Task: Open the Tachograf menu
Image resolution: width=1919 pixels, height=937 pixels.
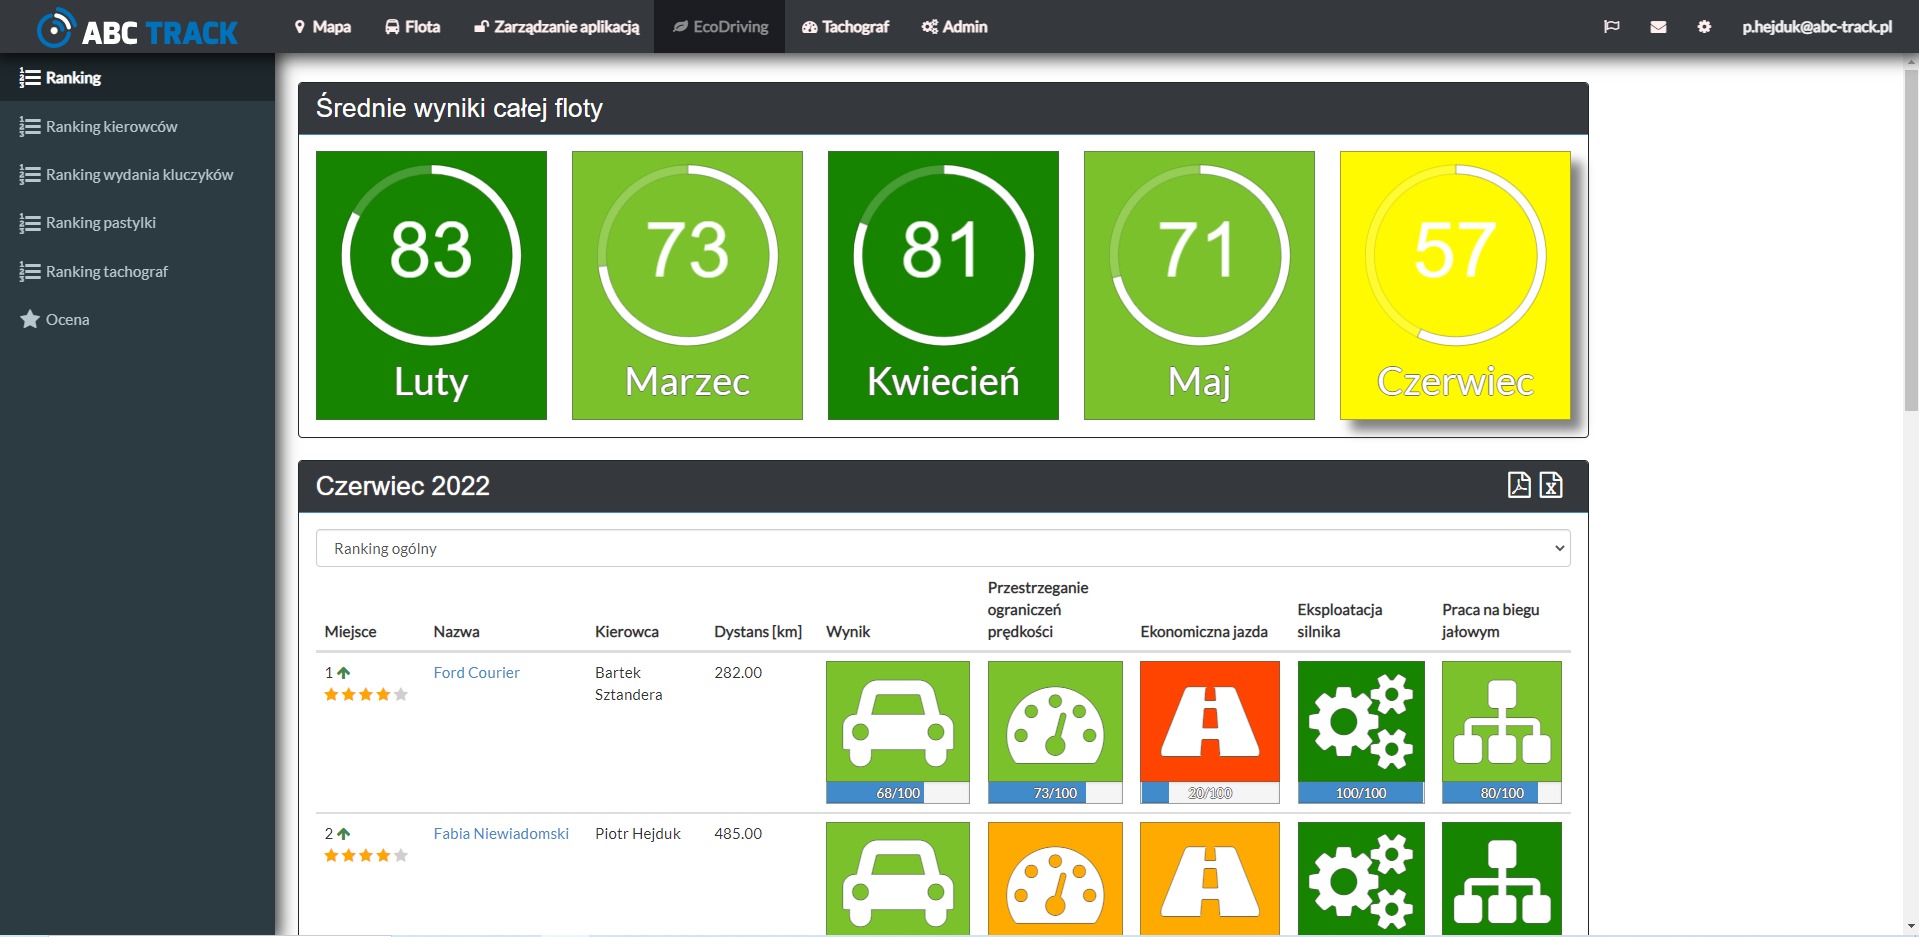Action: (845, 27)
